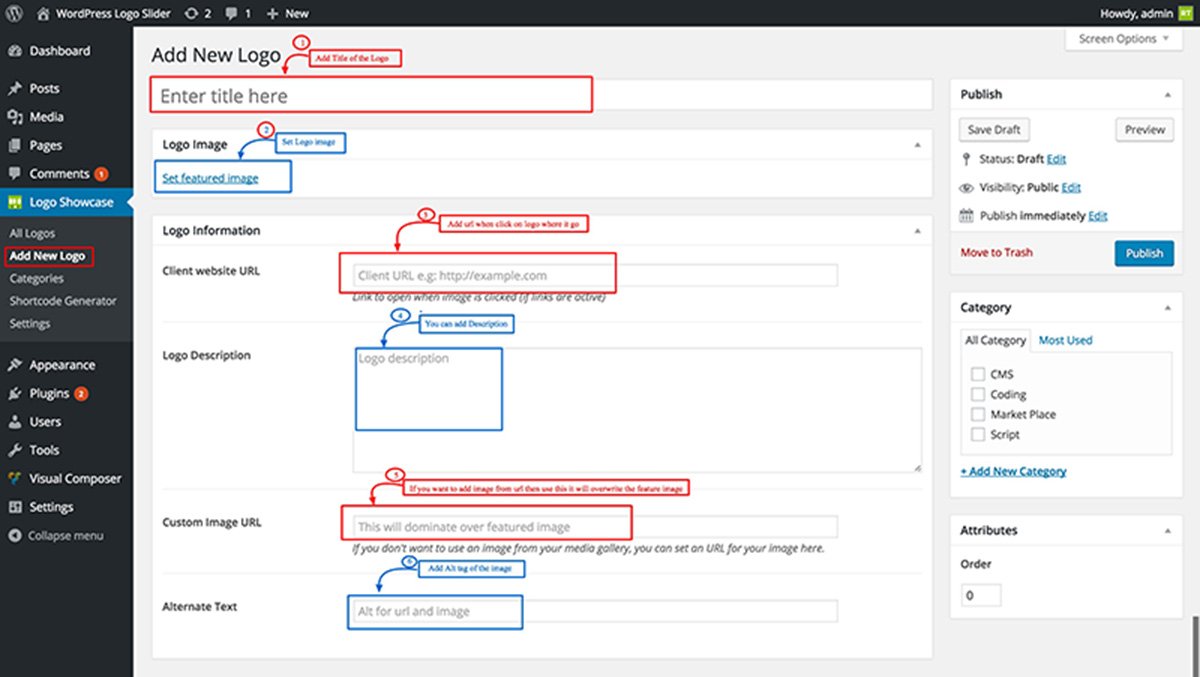Screen dimensions: 1200x677
Task: Tick the Script category checkbox
Action: [978, 434]
